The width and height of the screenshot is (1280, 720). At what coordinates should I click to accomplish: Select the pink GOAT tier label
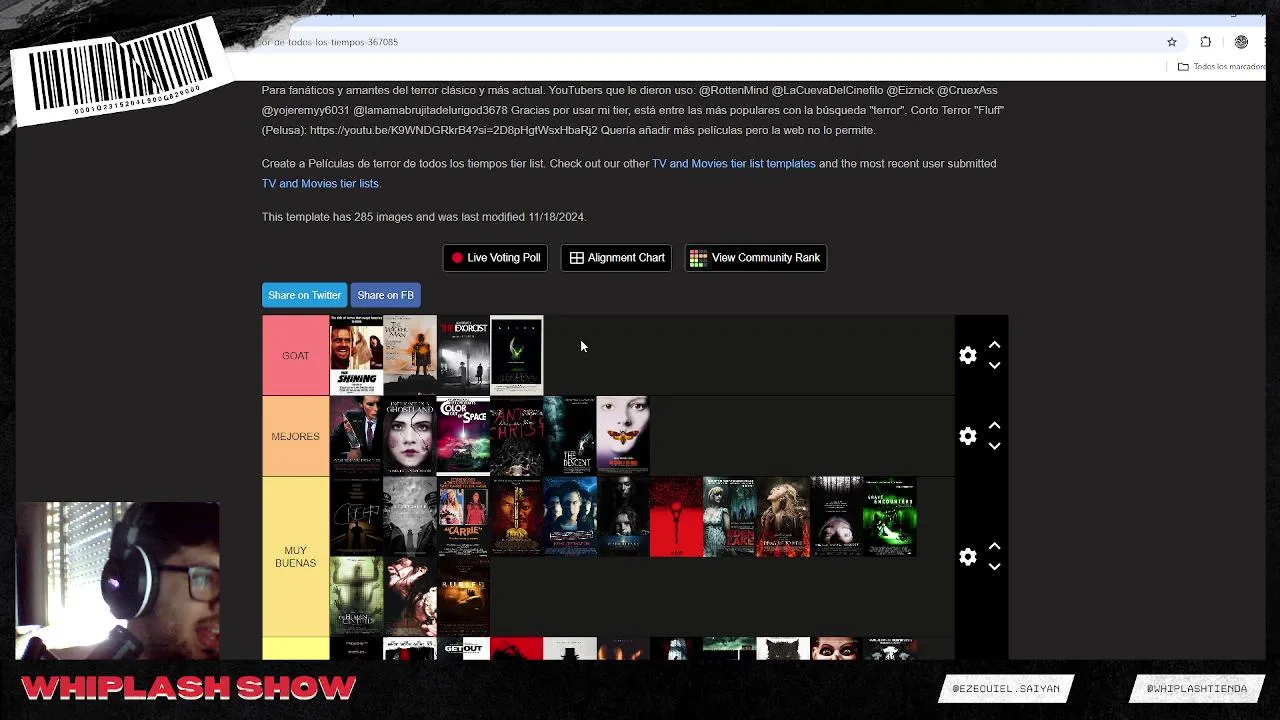[295, 355]
